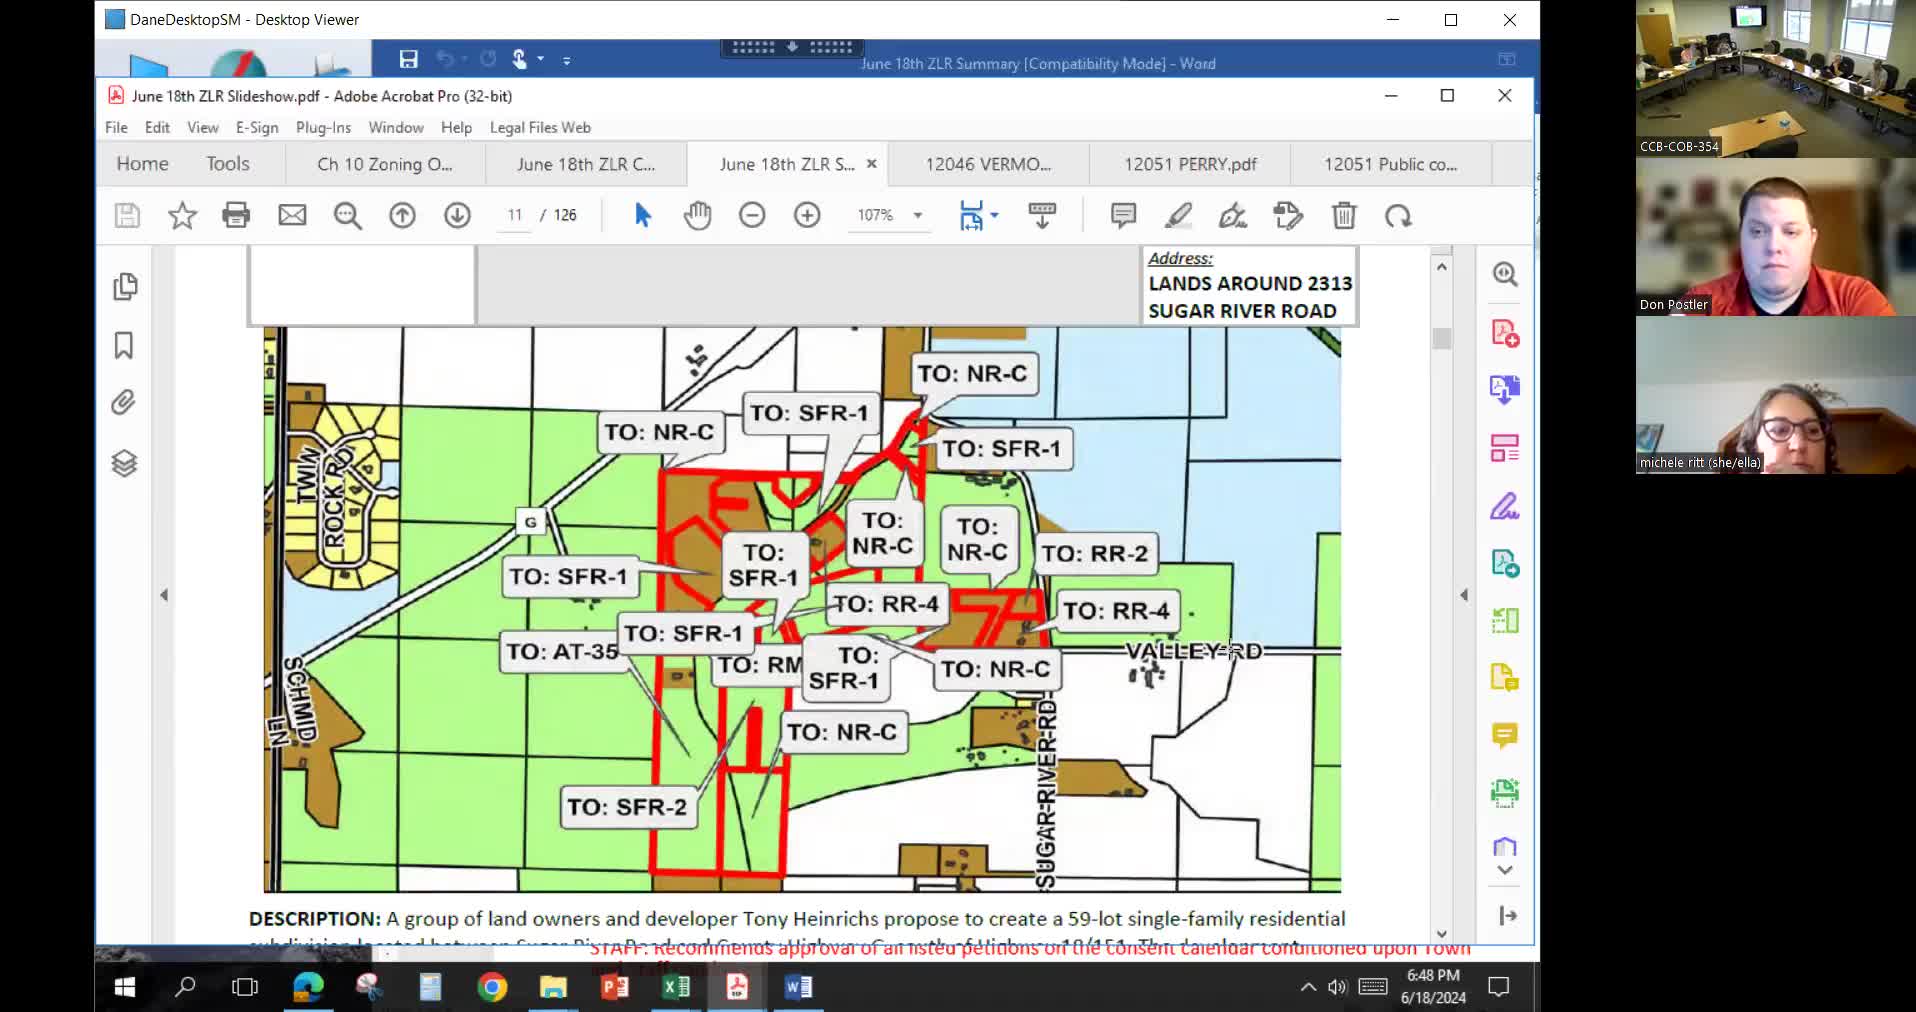The image size is (1916, 1012).
Task: Expand the page fit options dropdown
Action: tap(993, 213)
